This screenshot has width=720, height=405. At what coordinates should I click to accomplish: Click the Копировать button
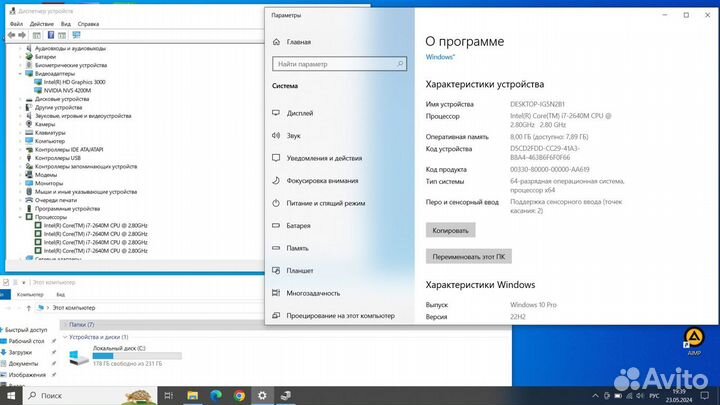[x=450, y=230]
